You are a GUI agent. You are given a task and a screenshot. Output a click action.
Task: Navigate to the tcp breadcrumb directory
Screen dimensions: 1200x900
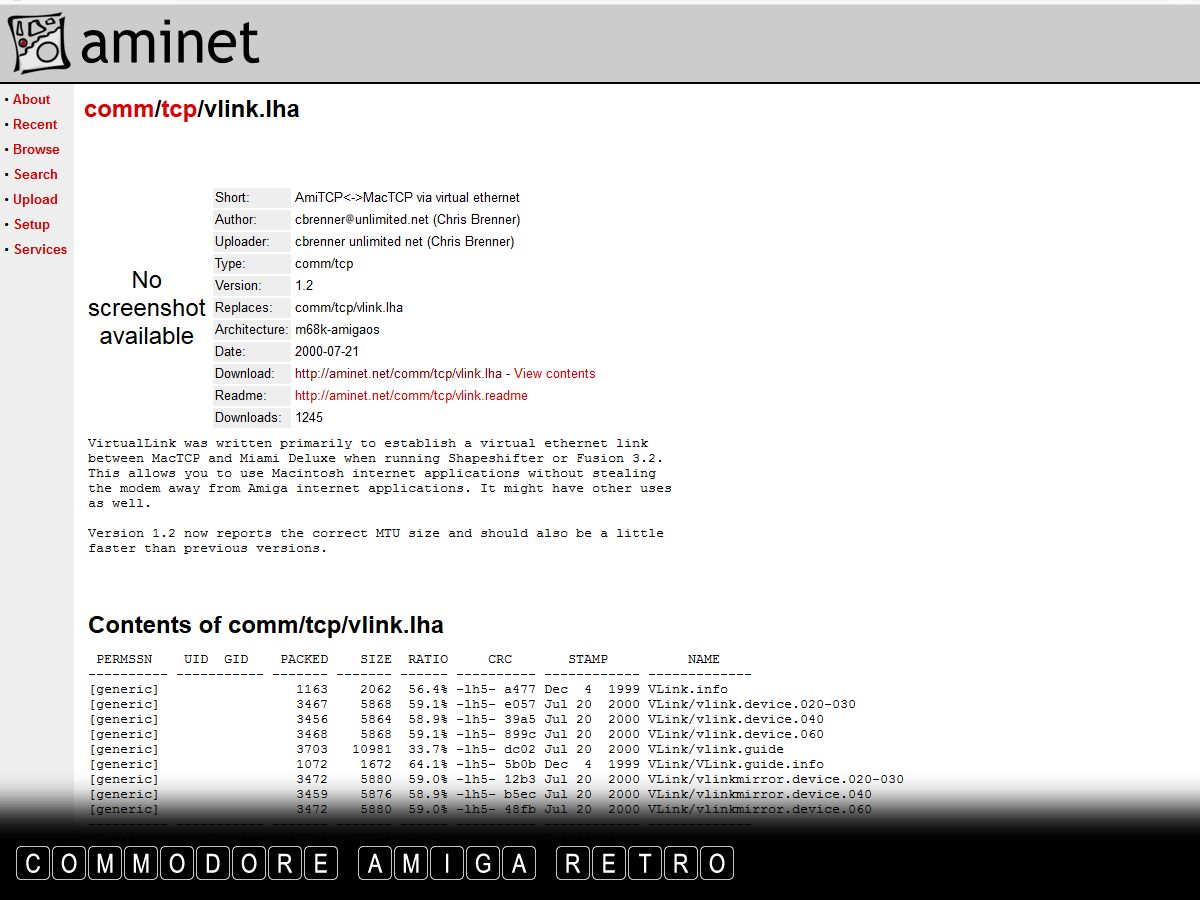[179, 109]
